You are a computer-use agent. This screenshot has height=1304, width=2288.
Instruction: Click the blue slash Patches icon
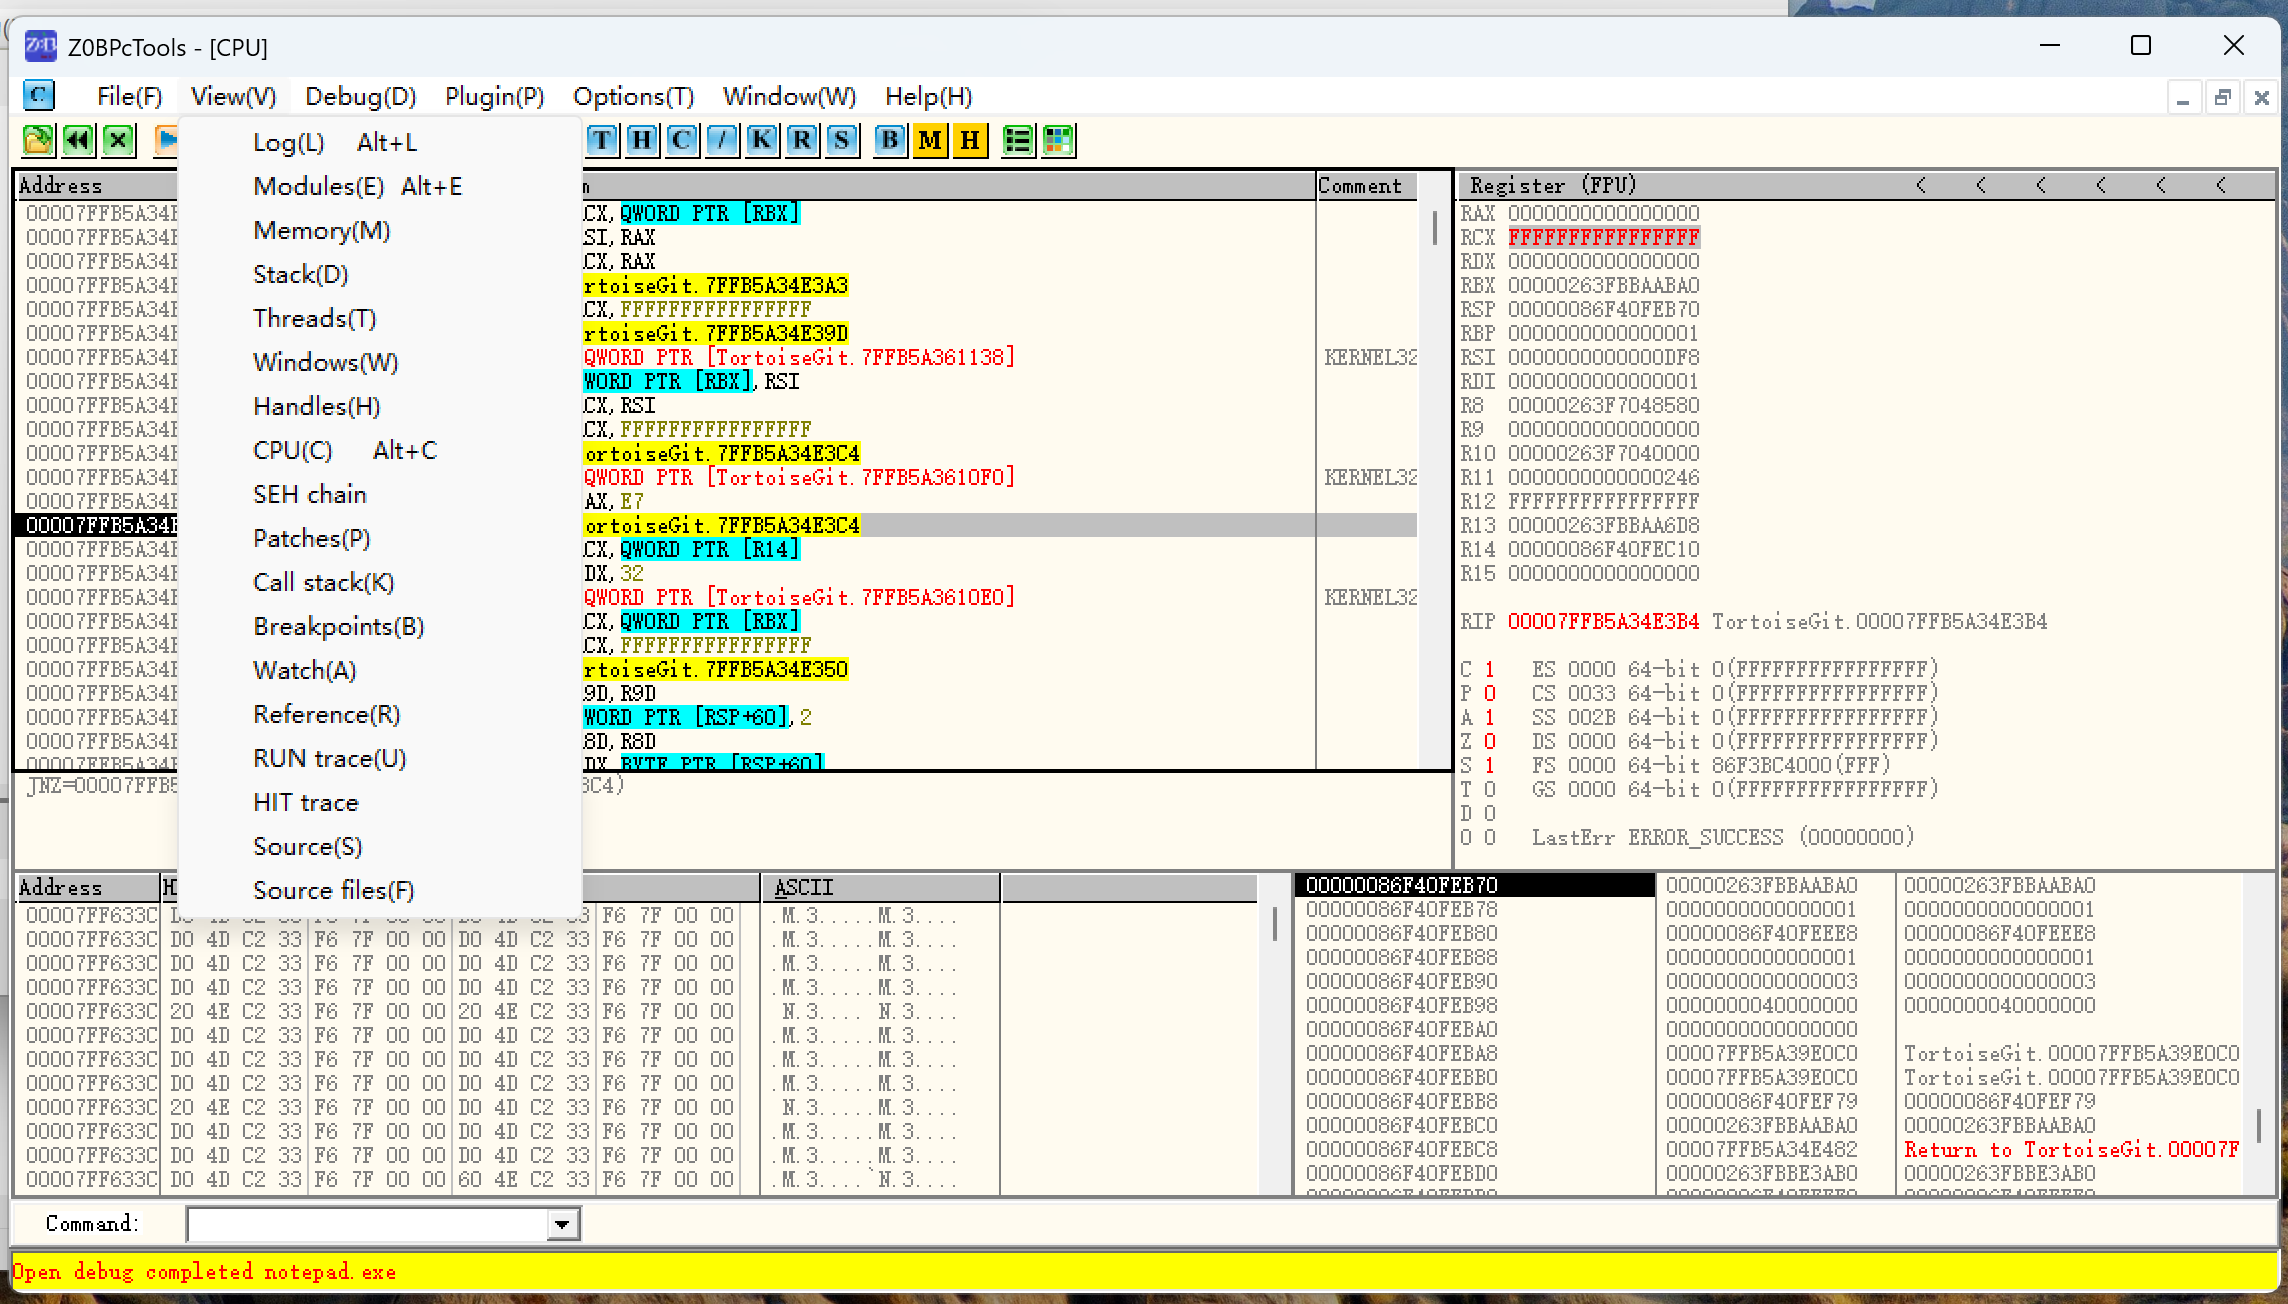[722, 140]
